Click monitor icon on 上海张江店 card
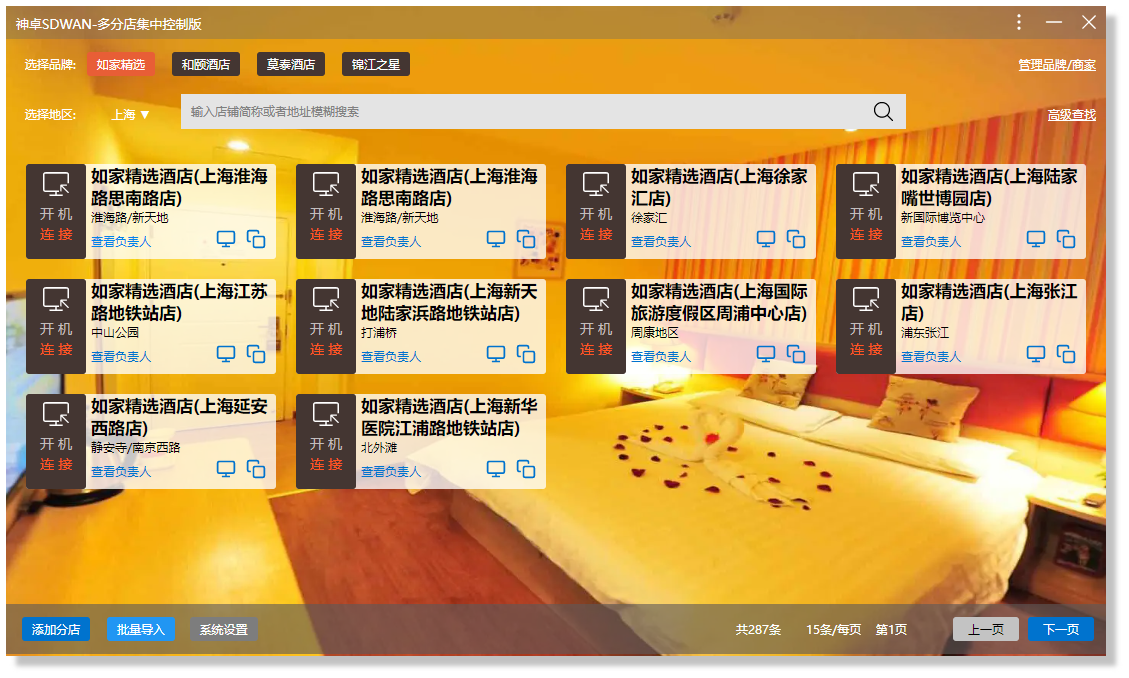This screenshot has width=1129, height=678. tap(1036, 354)
